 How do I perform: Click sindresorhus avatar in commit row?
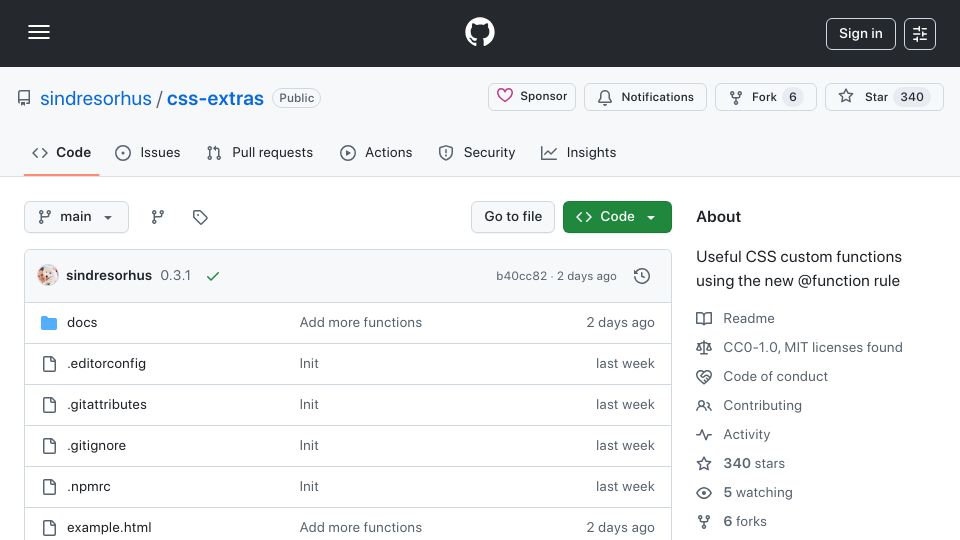[48, 276]
